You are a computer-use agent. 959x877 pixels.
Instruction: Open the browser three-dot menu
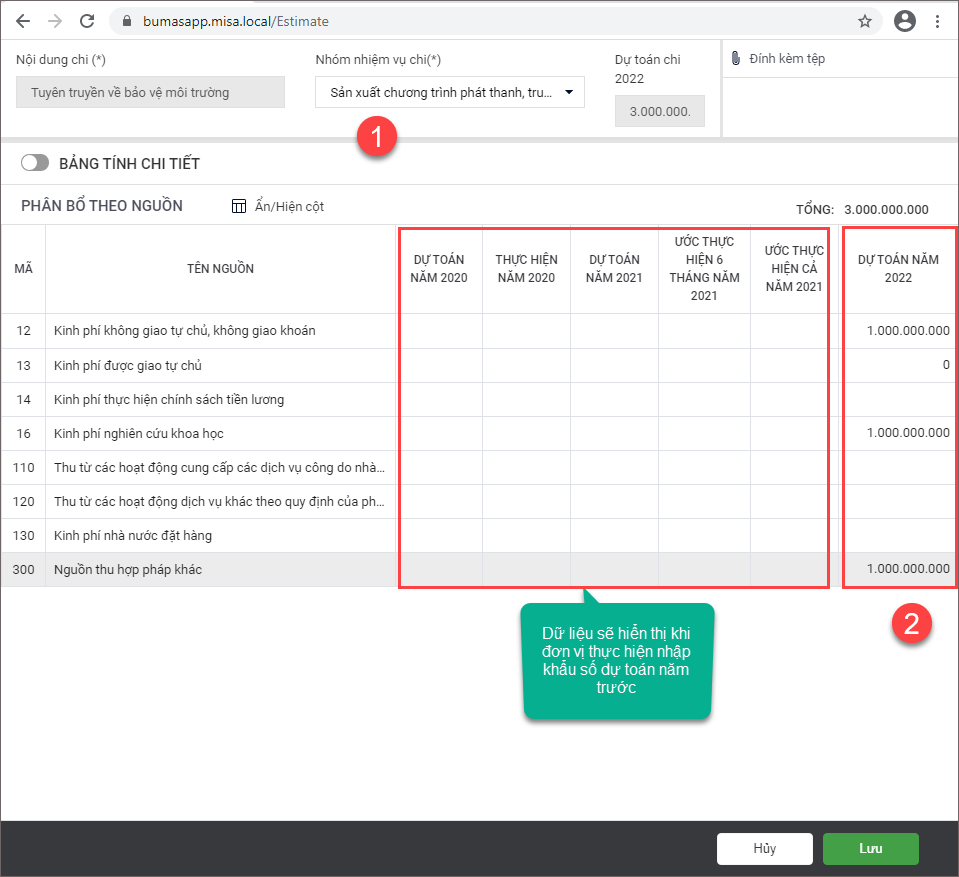[938, 21]
